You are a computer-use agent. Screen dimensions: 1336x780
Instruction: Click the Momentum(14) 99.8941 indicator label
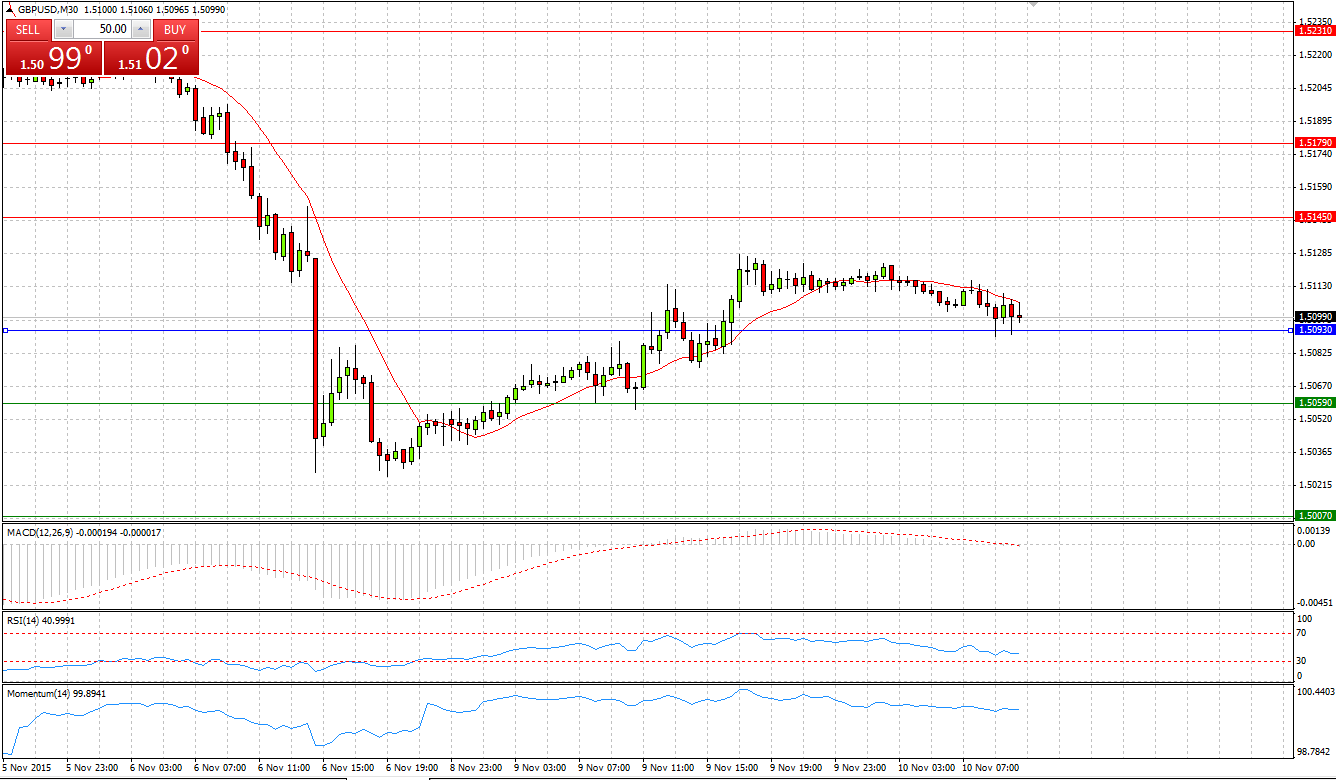coord(56,693)
